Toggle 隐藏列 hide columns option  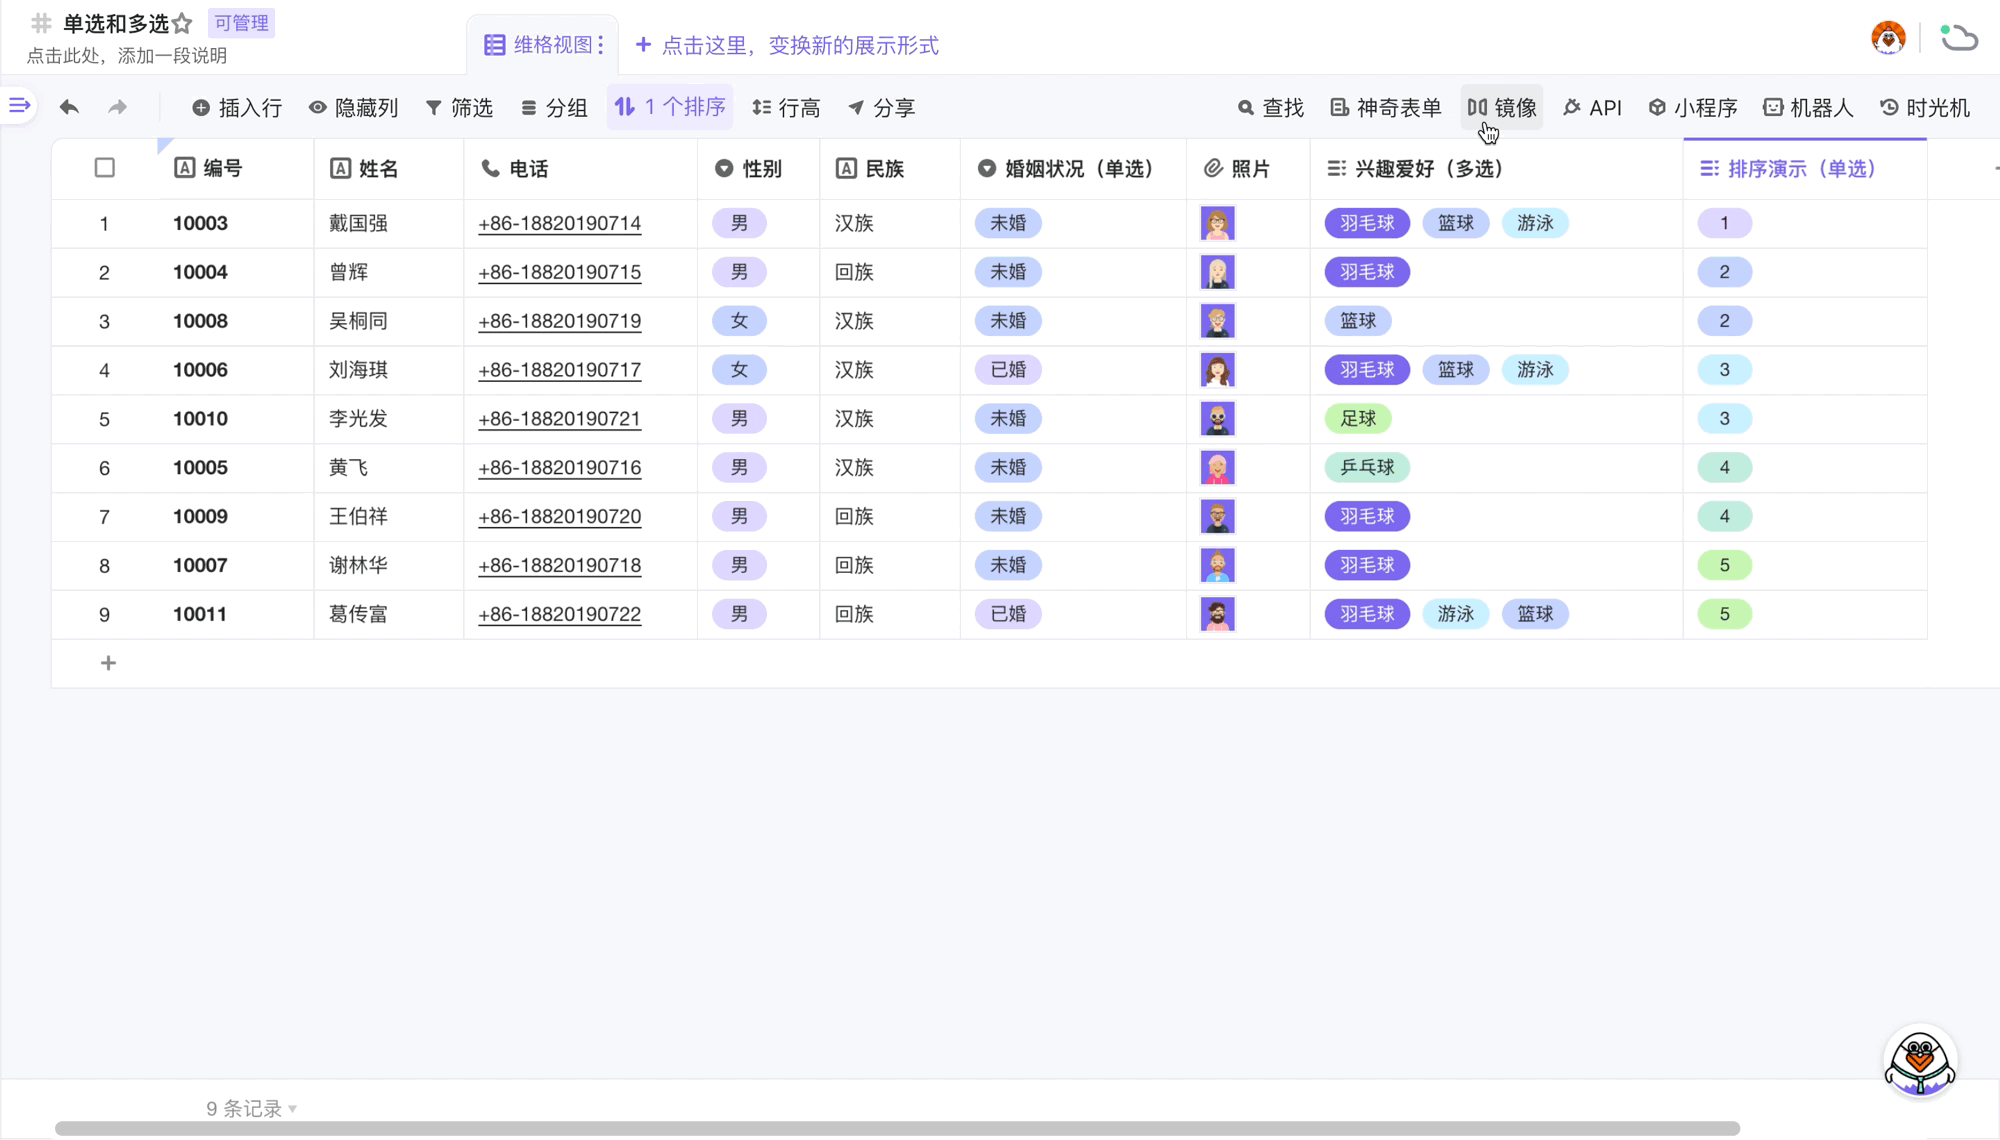(353, 108)
